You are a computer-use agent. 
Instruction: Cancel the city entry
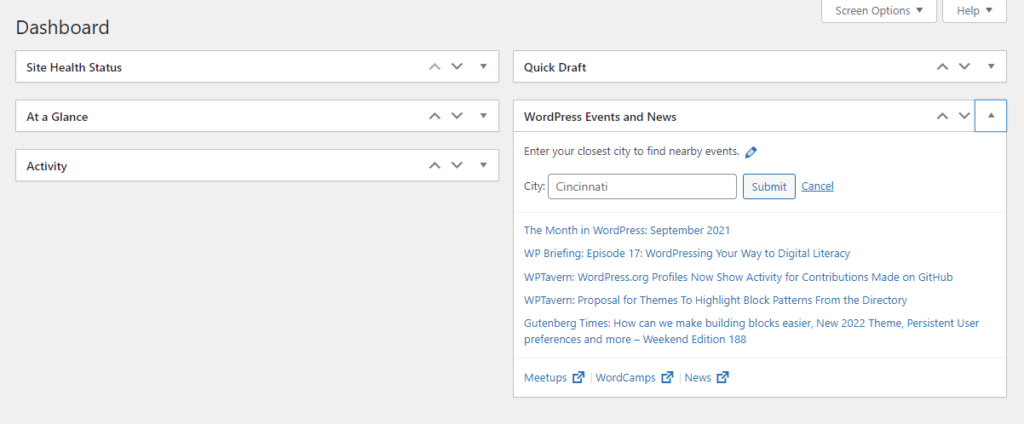[x=817, y=186]
